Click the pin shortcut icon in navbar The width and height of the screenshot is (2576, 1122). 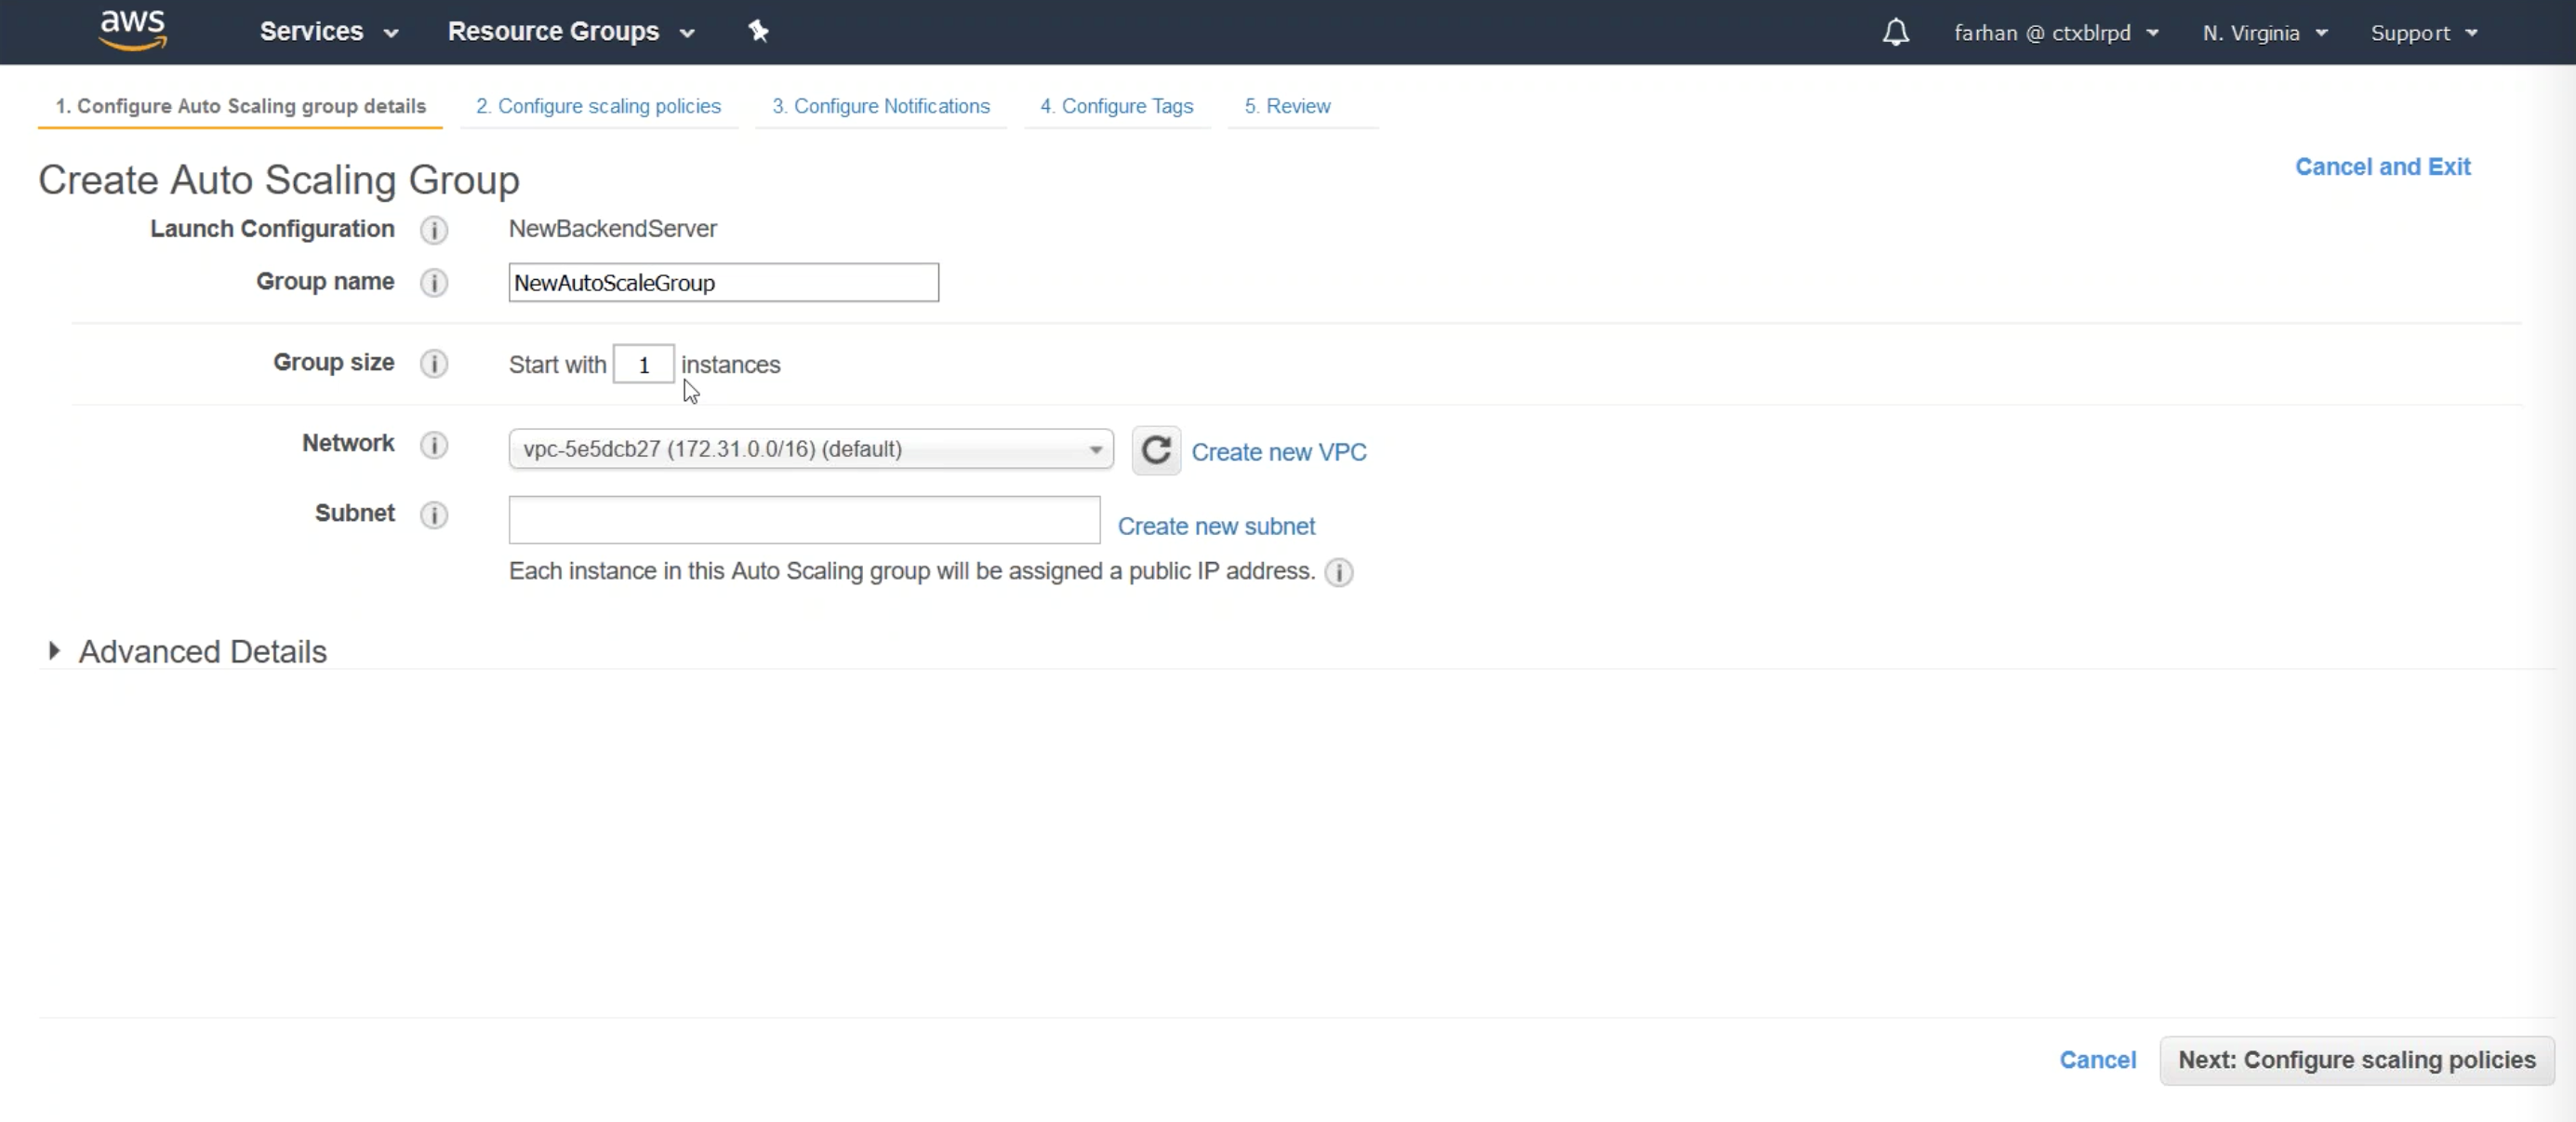coord(758,32)
